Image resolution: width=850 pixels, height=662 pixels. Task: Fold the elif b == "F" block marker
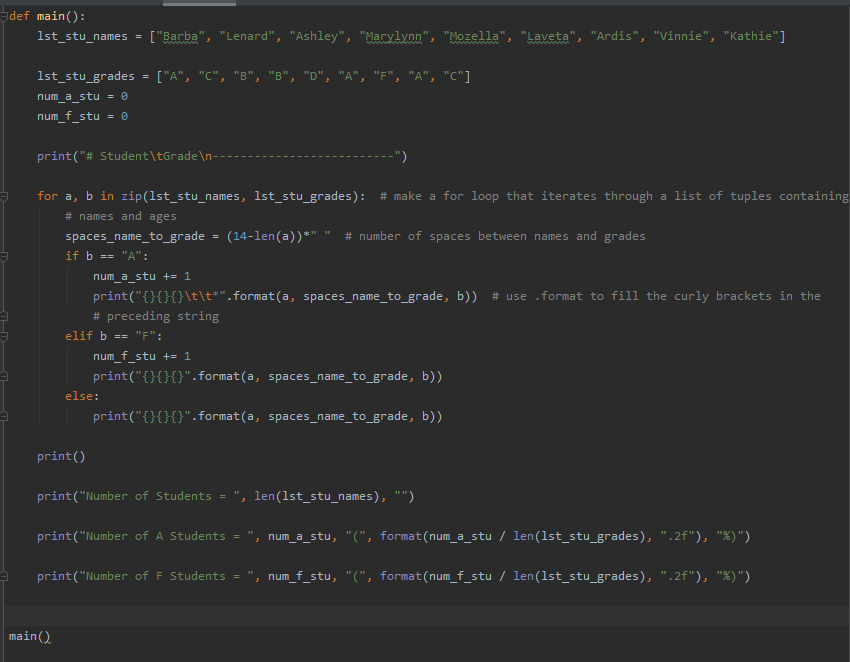[4, 336]
